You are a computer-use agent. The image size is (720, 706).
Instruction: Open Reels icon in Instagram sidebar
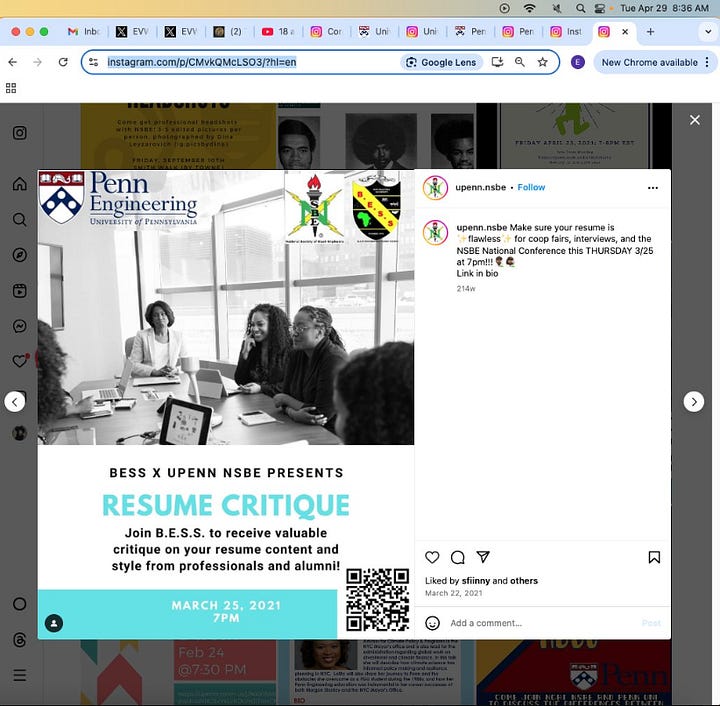(x=19, y=291)
